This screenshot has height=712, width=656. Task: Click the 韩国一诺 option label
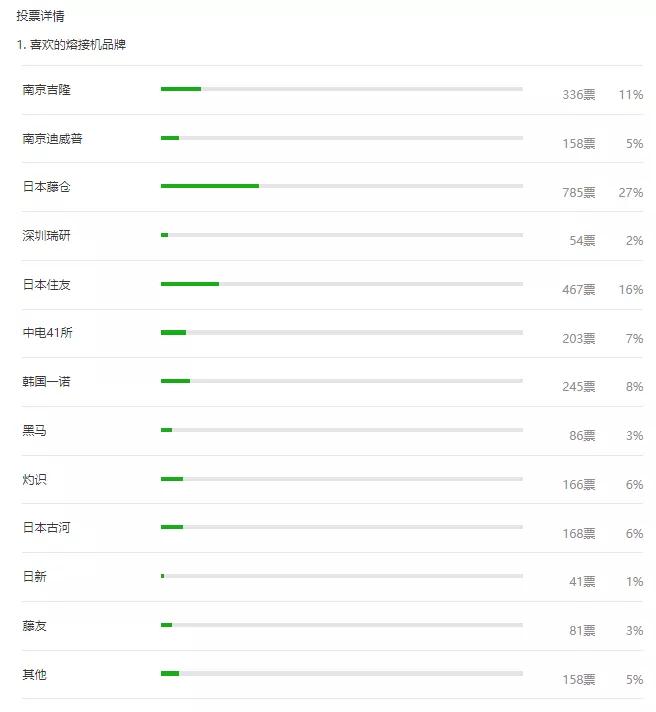47,382
